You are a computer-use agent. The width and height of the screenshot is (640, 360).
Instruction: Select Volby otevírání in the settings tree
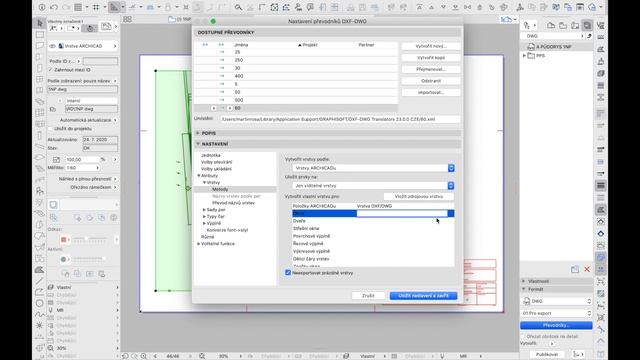(216, 162)
